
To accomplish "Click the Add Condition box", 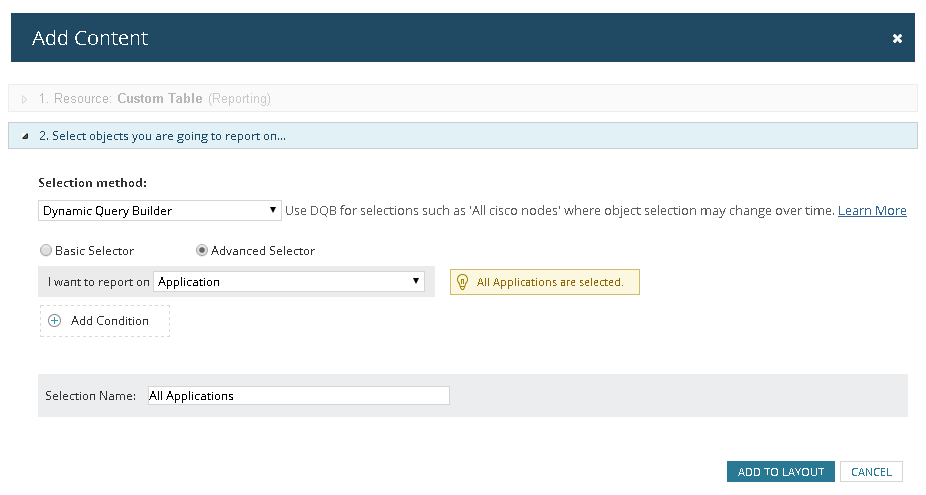I will coord(105,321).
